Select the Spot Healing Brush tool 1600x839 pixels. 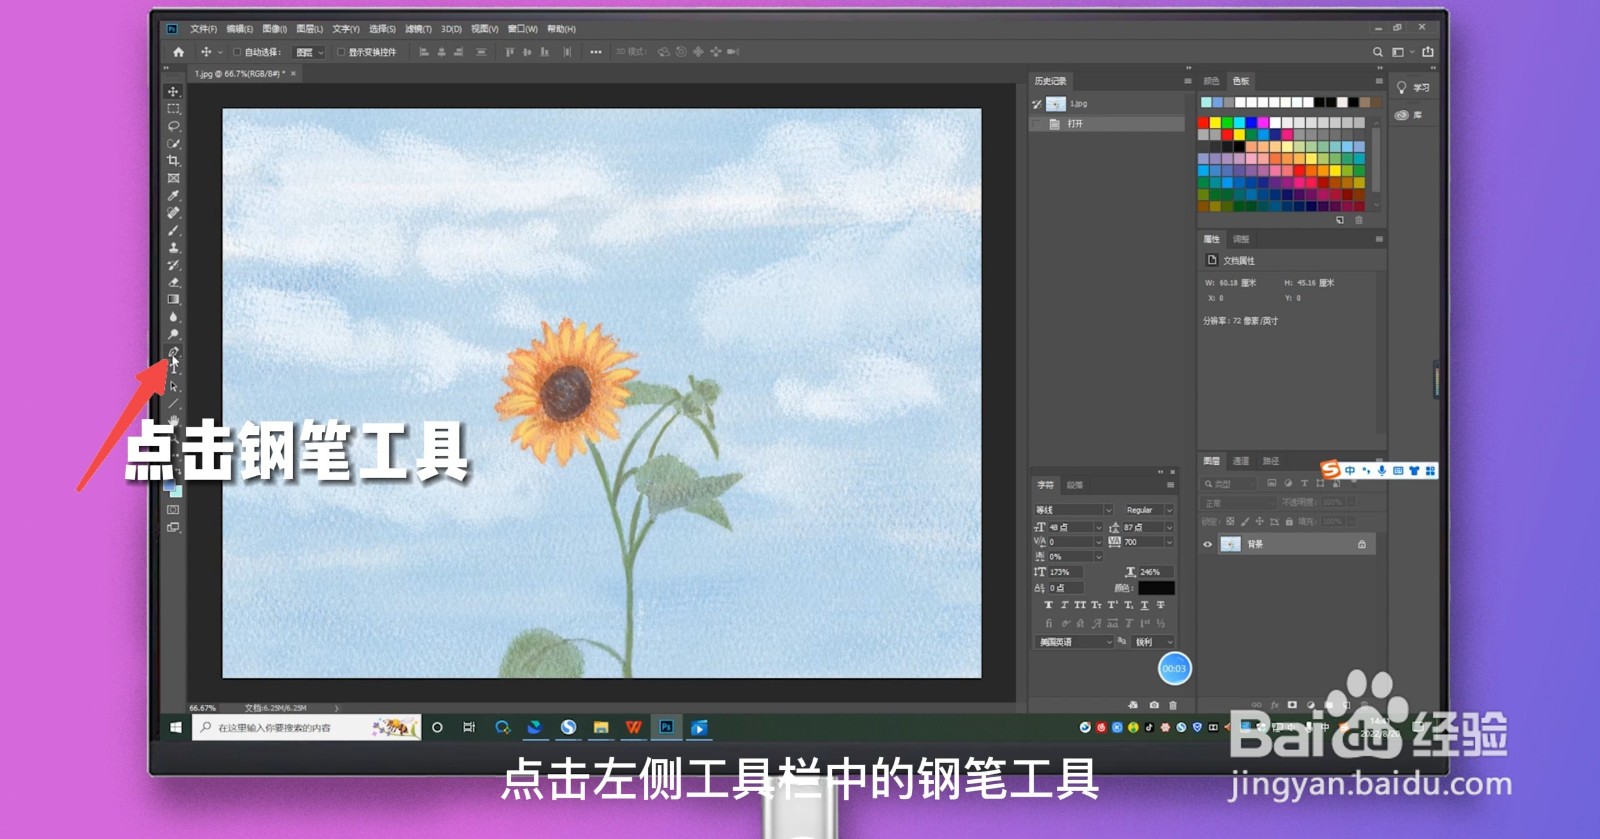(x=173, y=212)
